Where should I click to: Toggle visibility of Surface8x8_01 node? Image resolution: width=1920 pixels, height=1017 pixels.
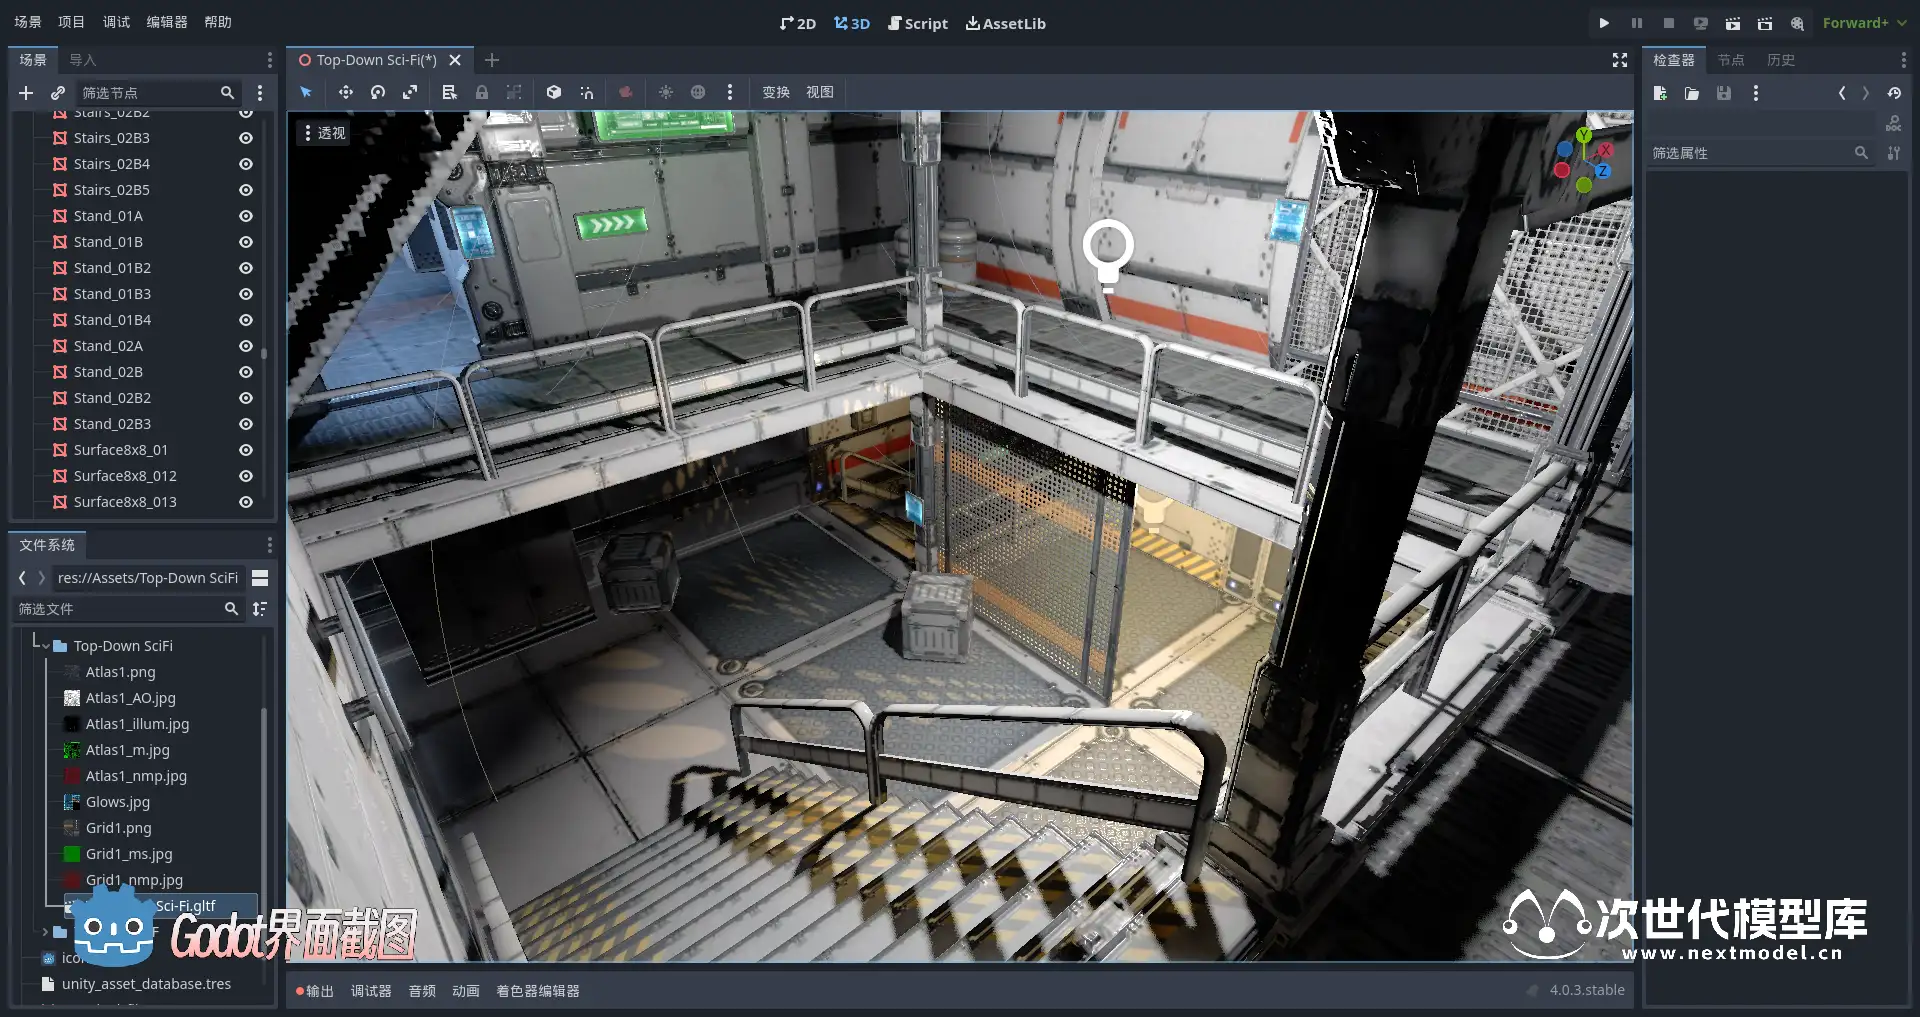(x=246, y=450)
